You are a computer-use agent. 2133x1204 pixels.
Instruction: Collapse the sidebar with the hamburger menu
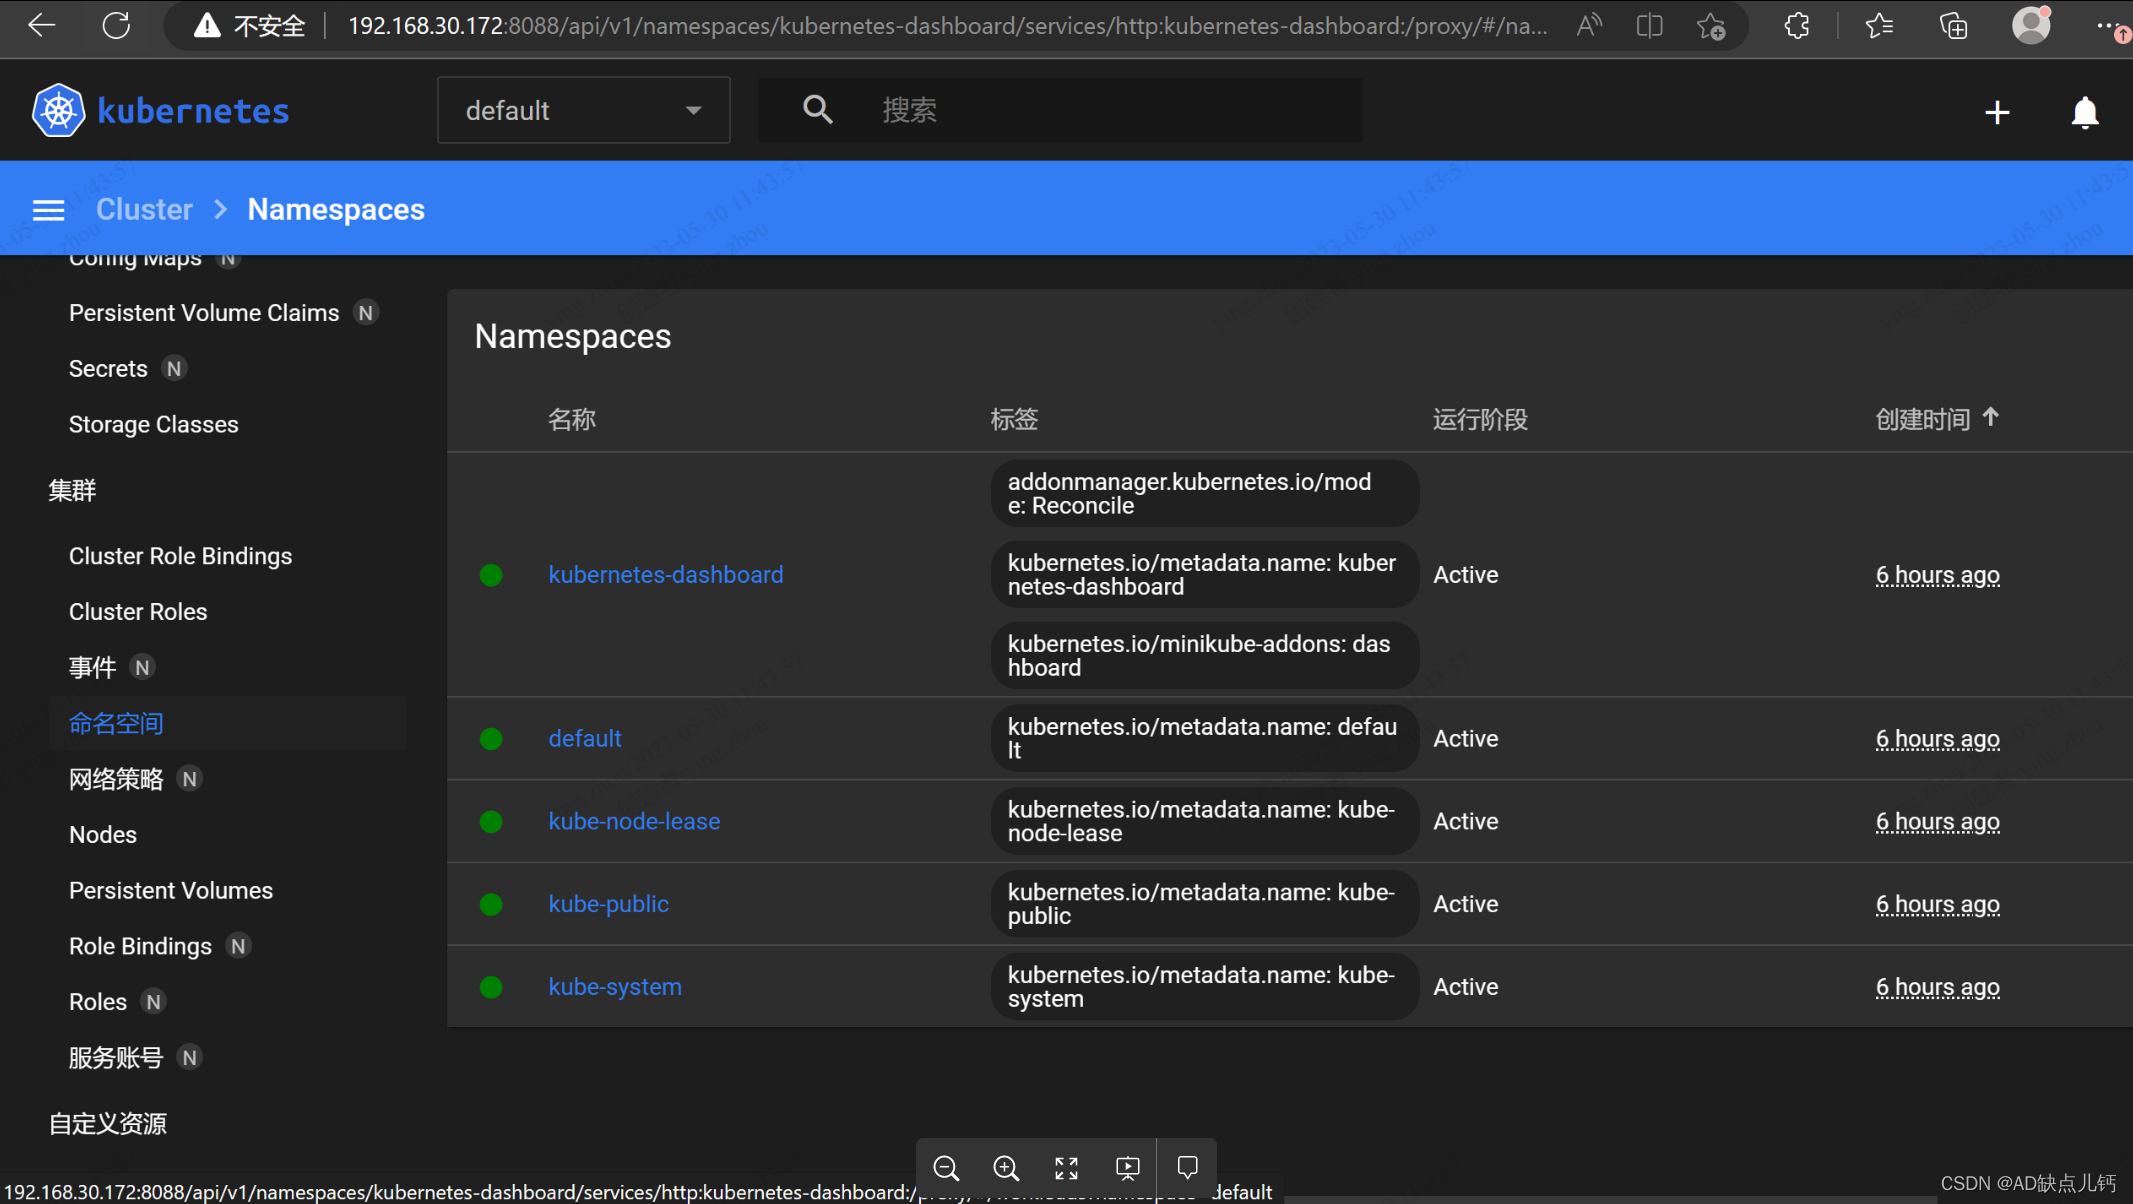pos(48,209)
